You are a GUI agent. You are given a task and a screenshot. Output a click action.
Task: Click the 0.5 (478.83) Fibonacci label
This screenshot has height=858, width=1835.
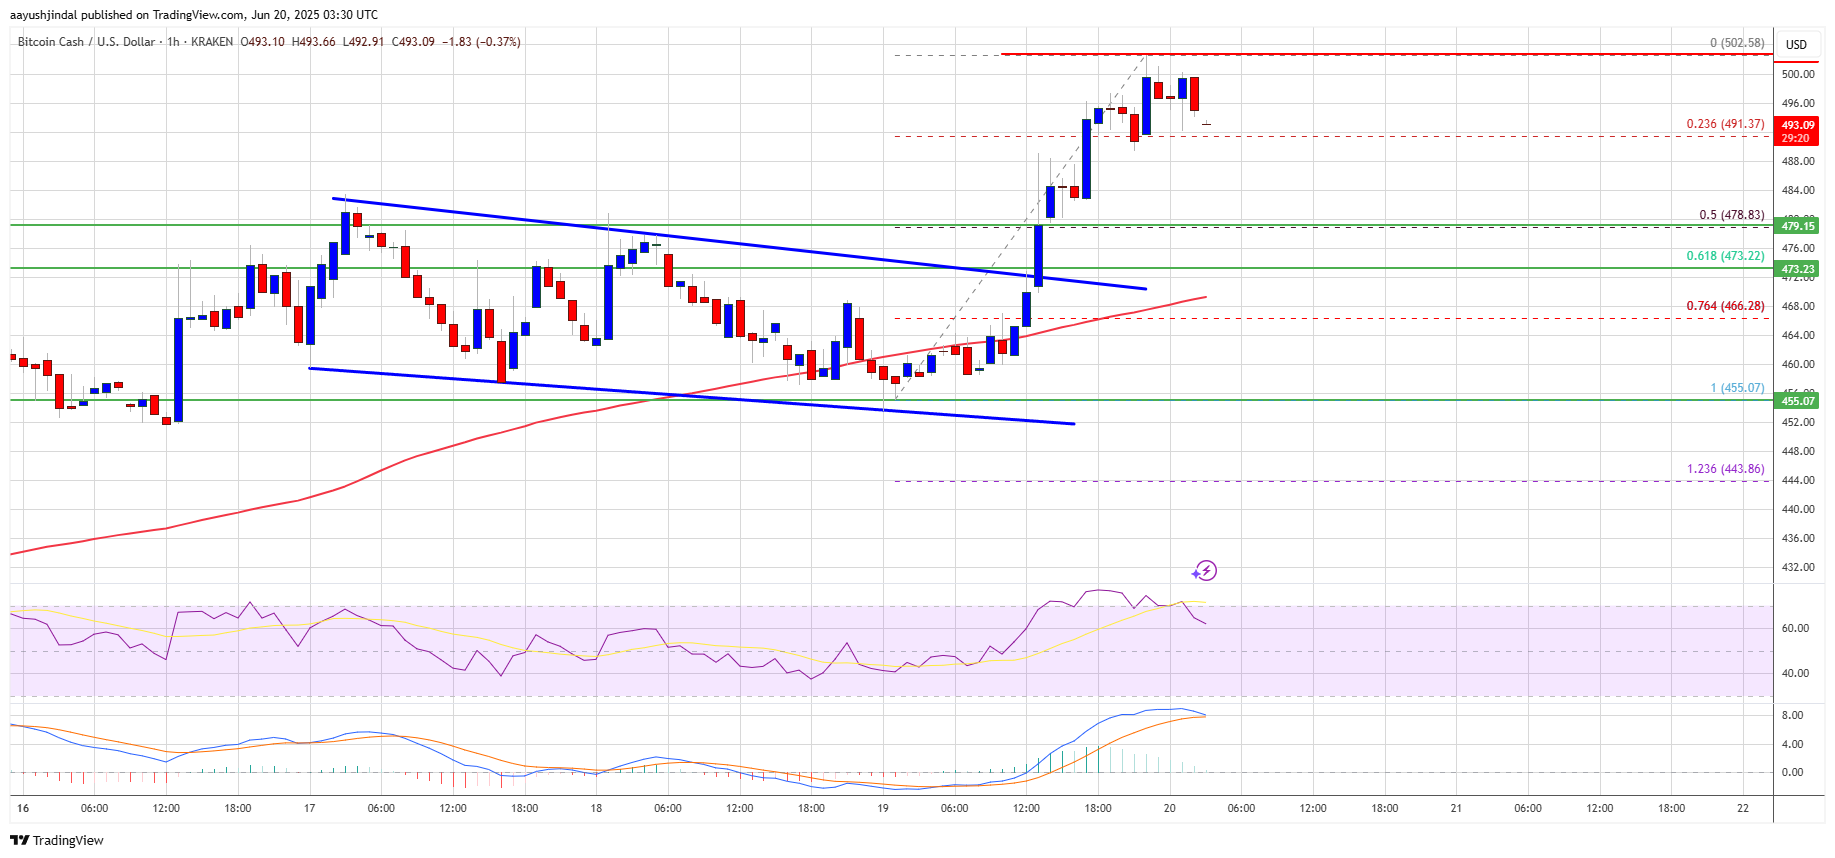(x=1731, y=215)
